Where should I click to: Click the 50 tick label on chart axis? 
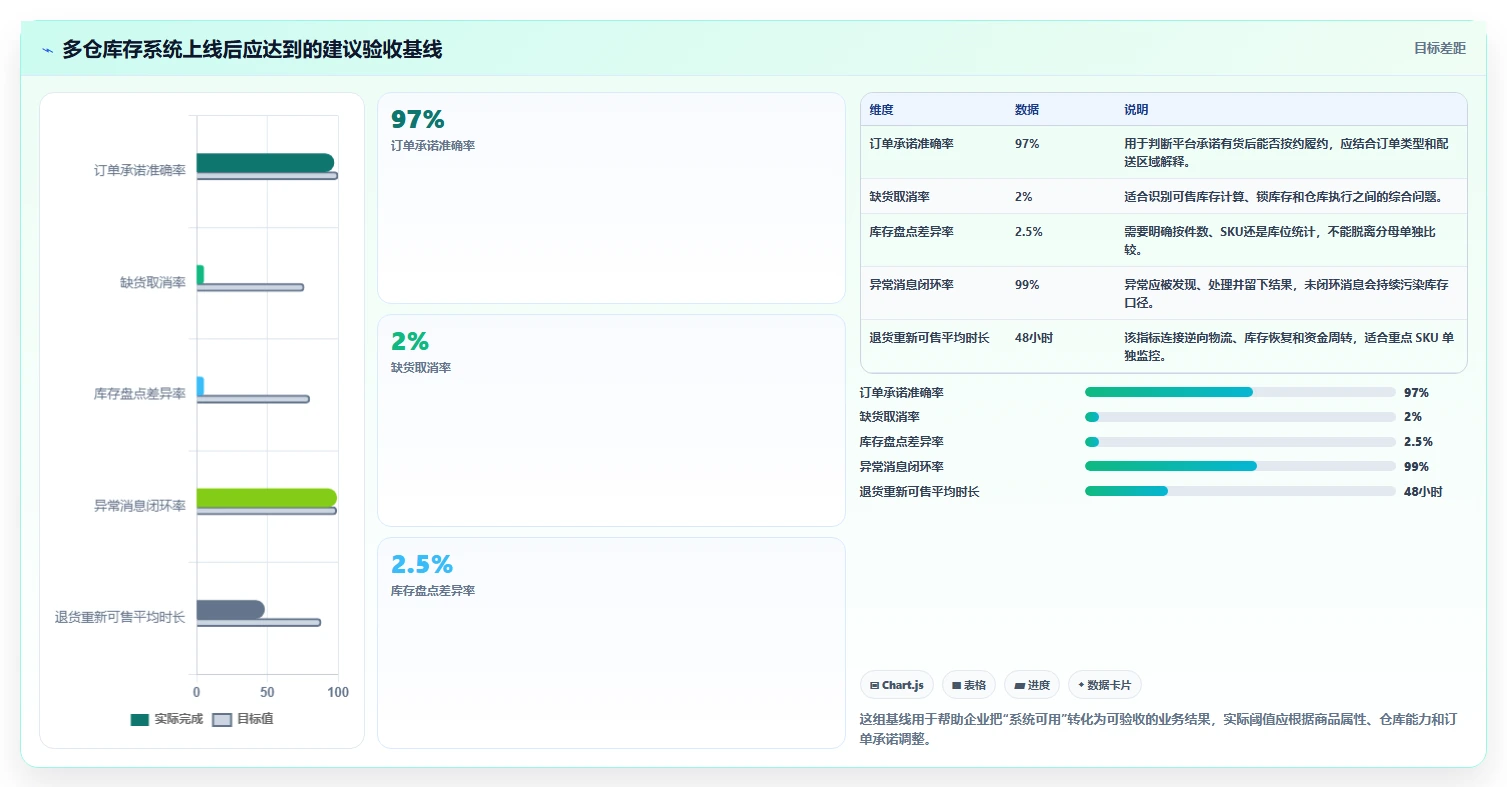(267, 692)
